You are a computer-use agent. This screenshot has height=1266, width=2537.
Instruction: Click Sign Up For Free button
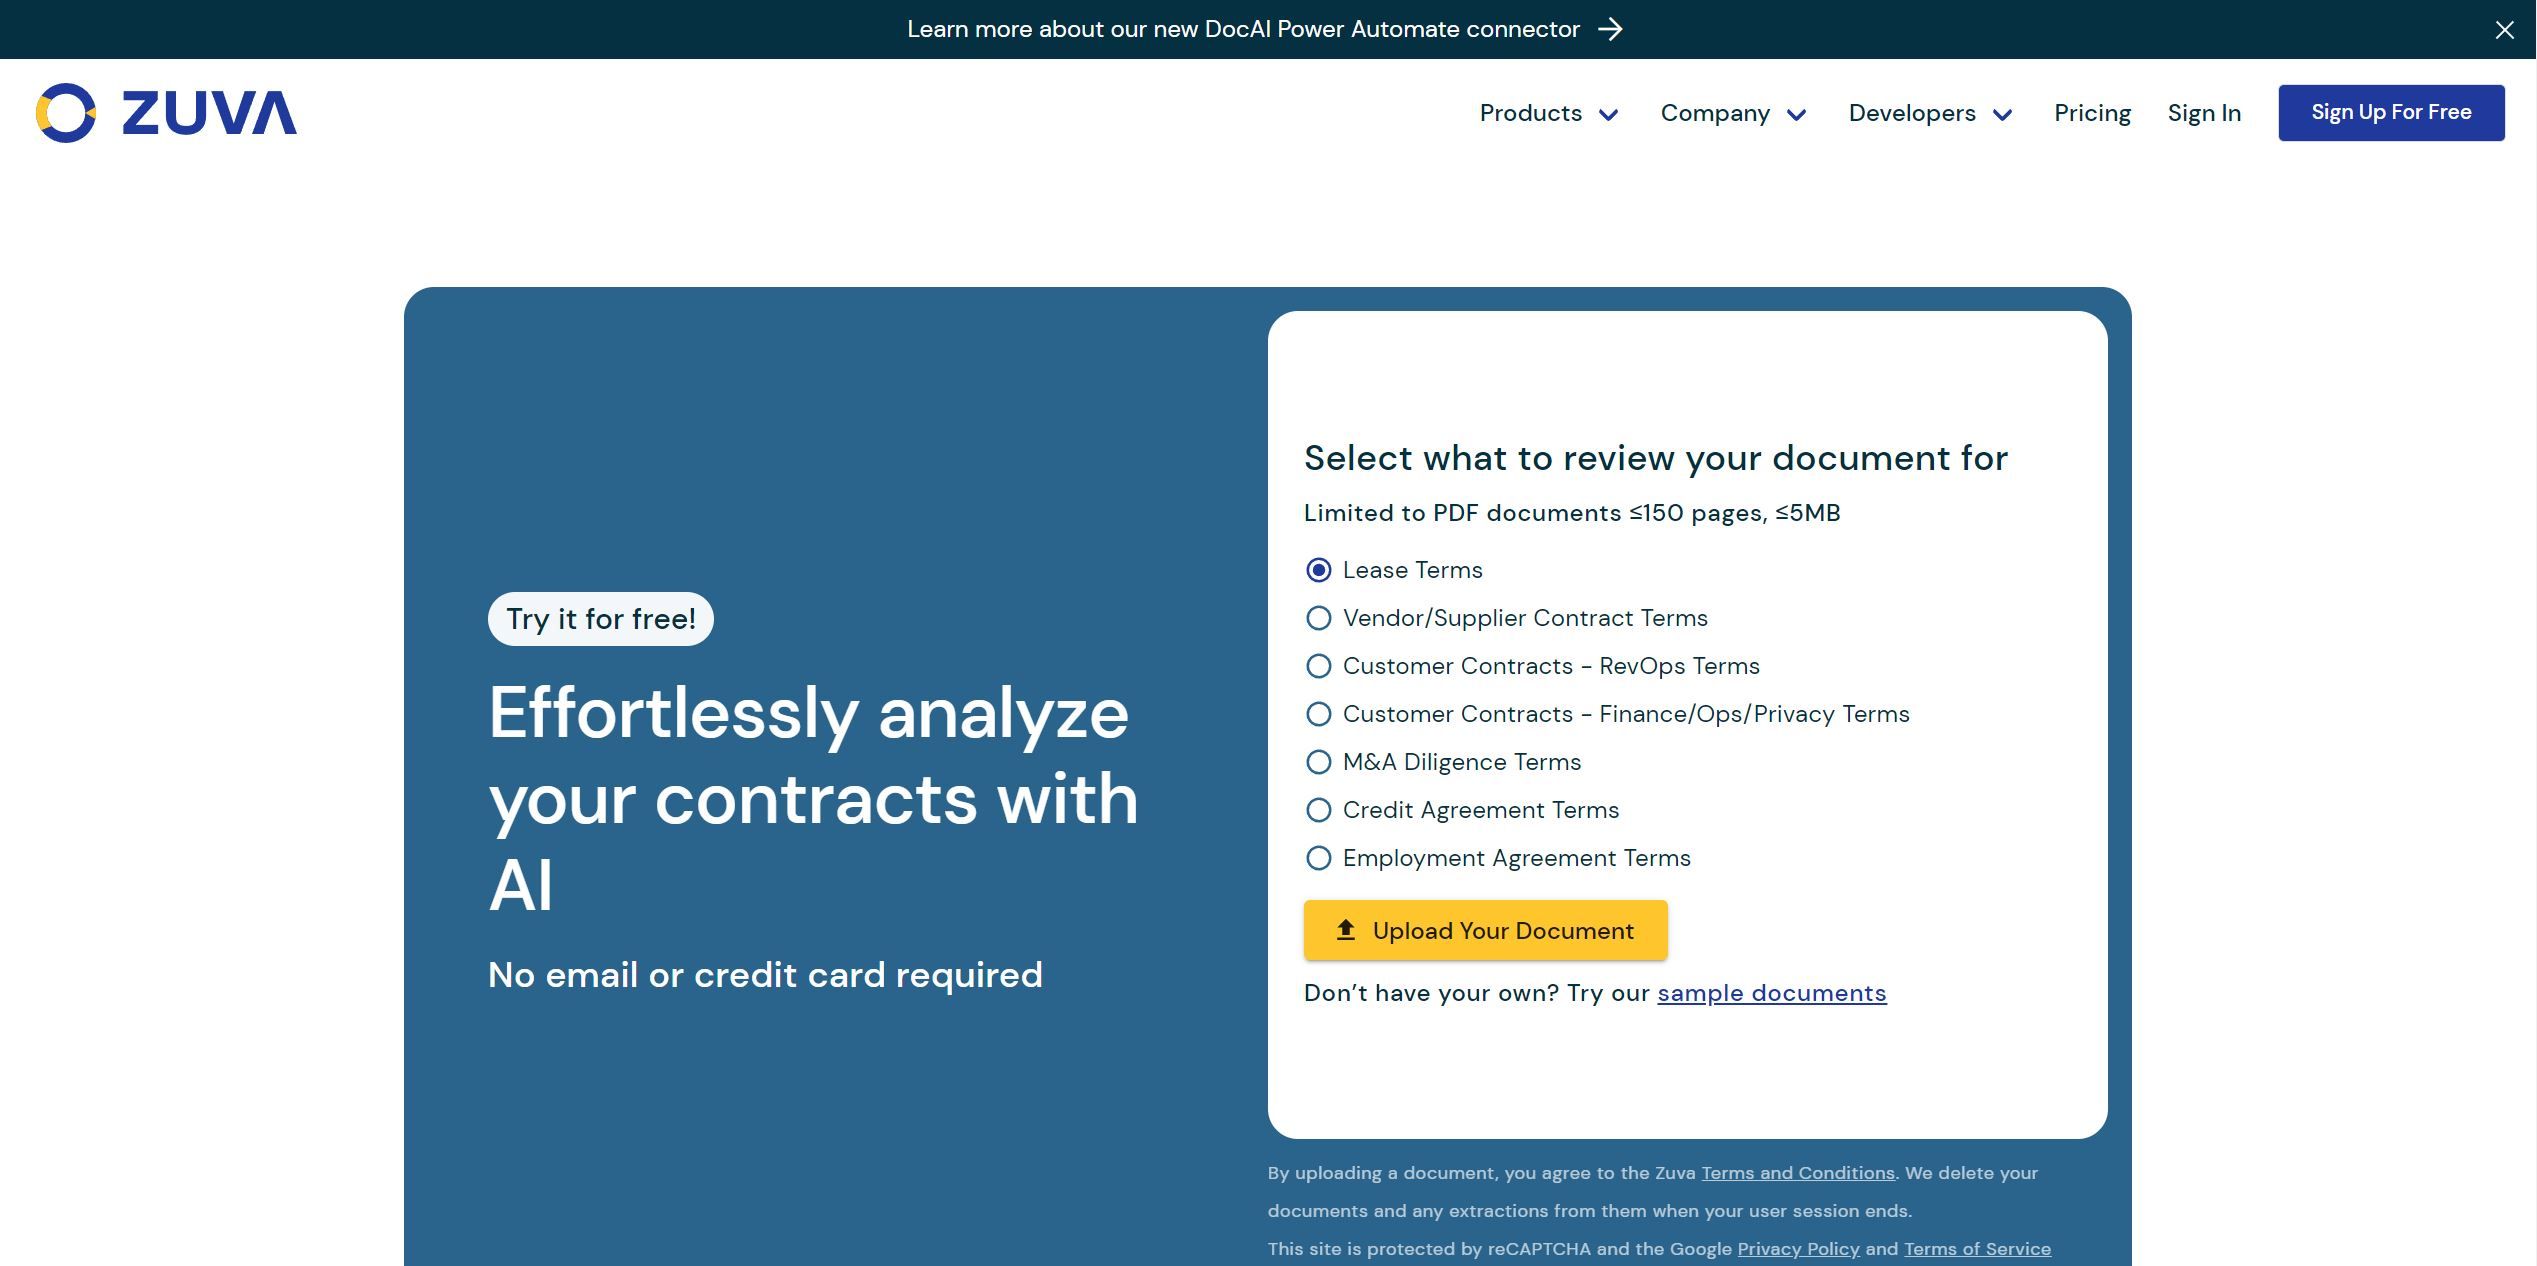click(x=2391, y=112)
